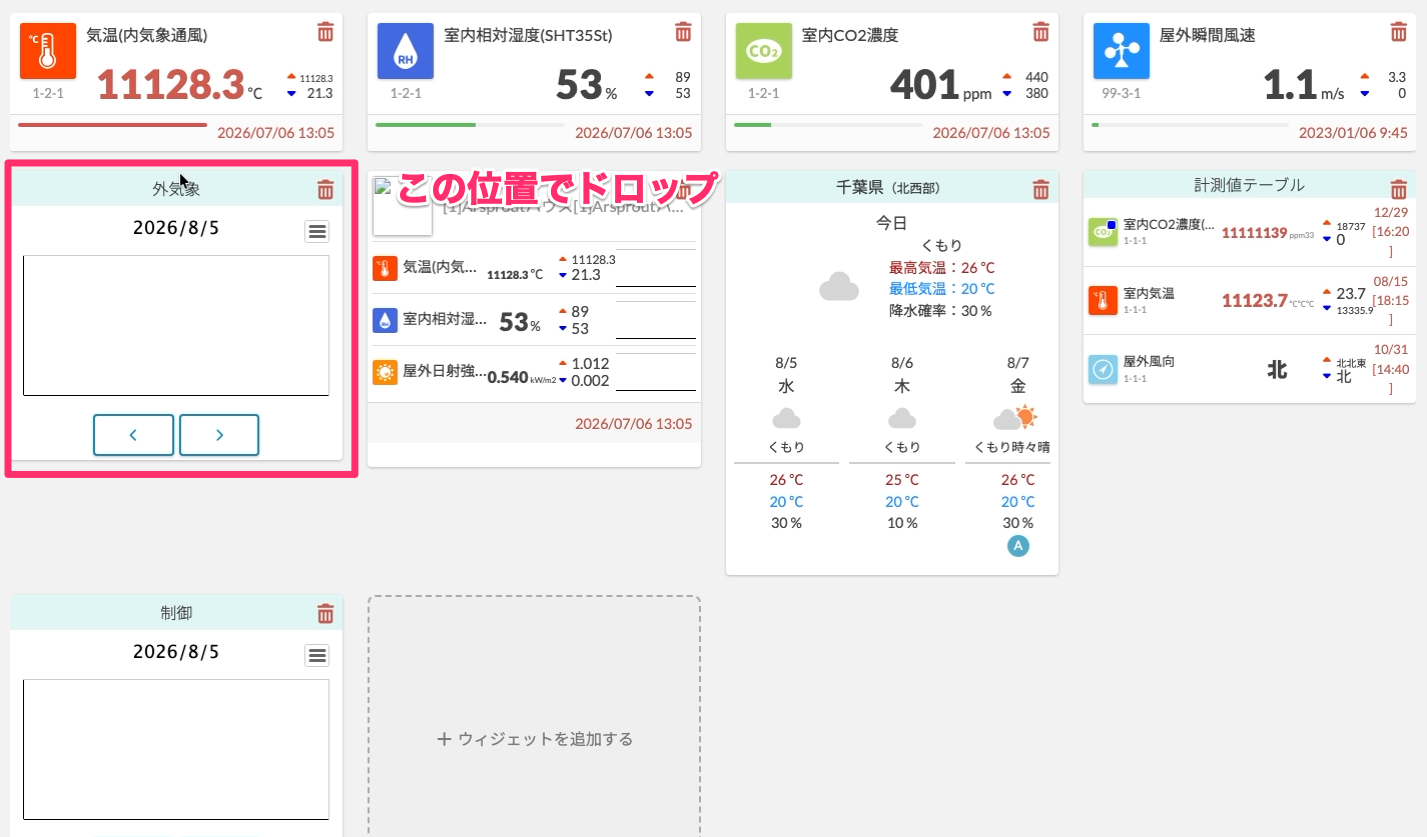Click the 10/31 [14:40] timestamp in table

point(1391,370)
